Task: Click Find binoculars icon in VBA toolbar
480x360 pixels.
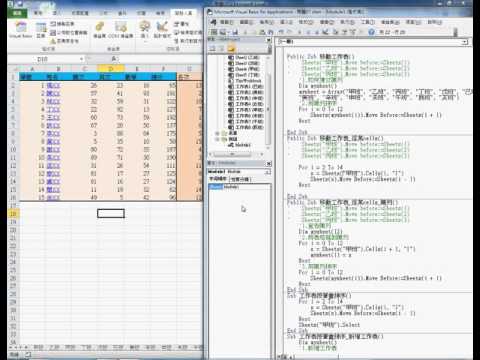Action: 271,32
